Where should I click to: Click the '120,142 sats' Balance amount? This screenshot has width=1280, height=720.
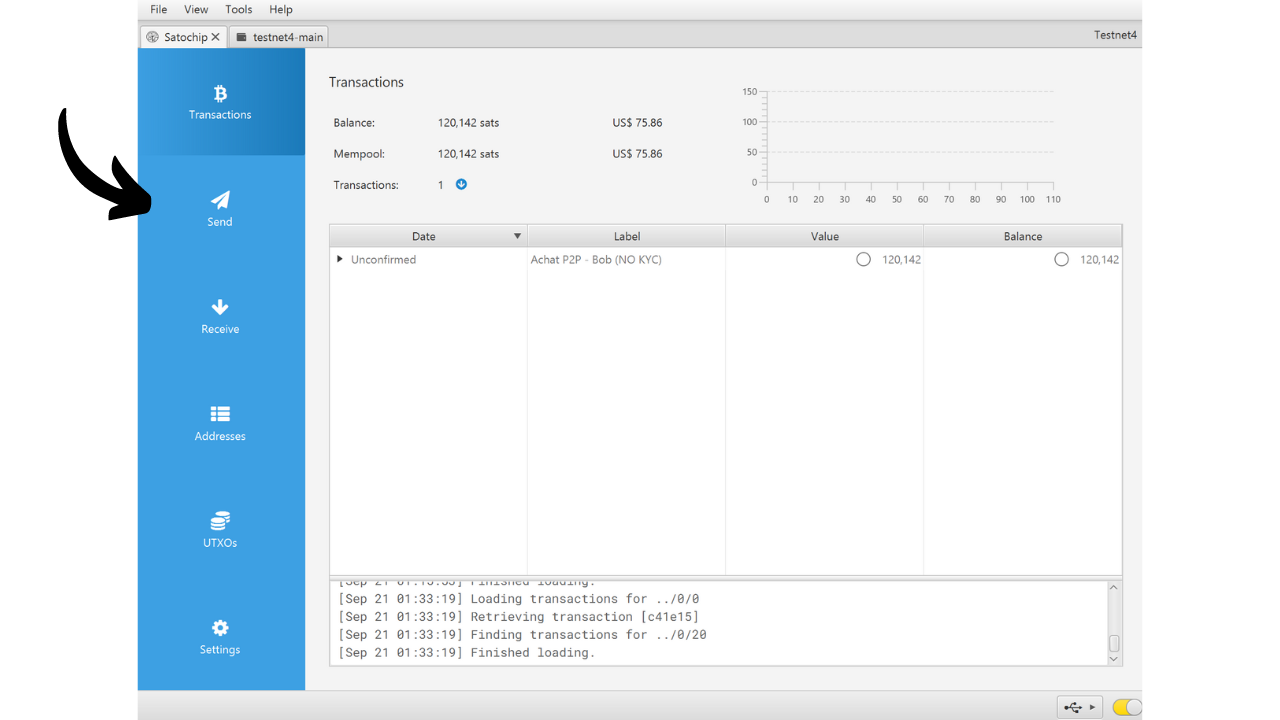pos(468,123)
